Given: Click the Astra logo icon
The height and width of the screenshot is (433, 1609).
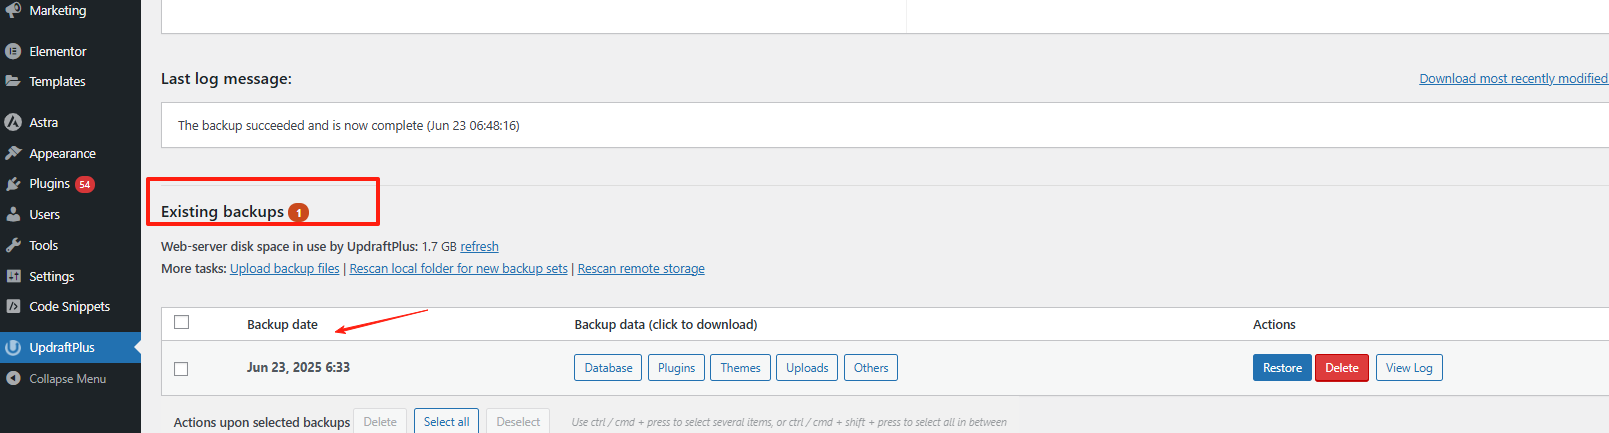Looking at the screenshot, I should point(13,122).
